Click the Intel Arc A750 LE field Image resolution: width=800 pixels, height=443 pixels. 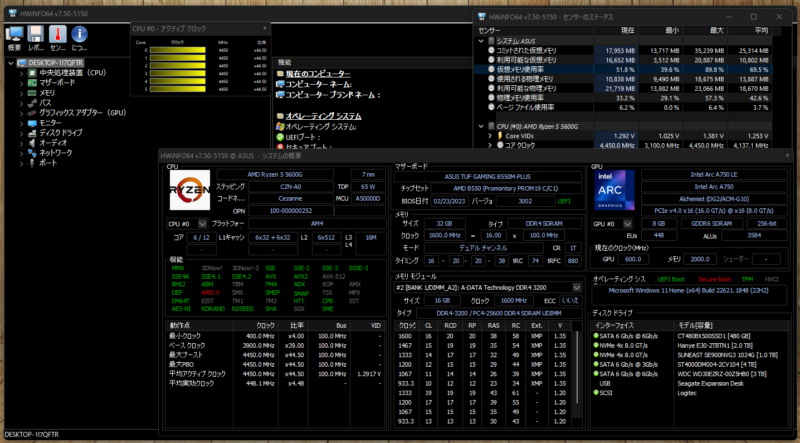click(714, 175)
